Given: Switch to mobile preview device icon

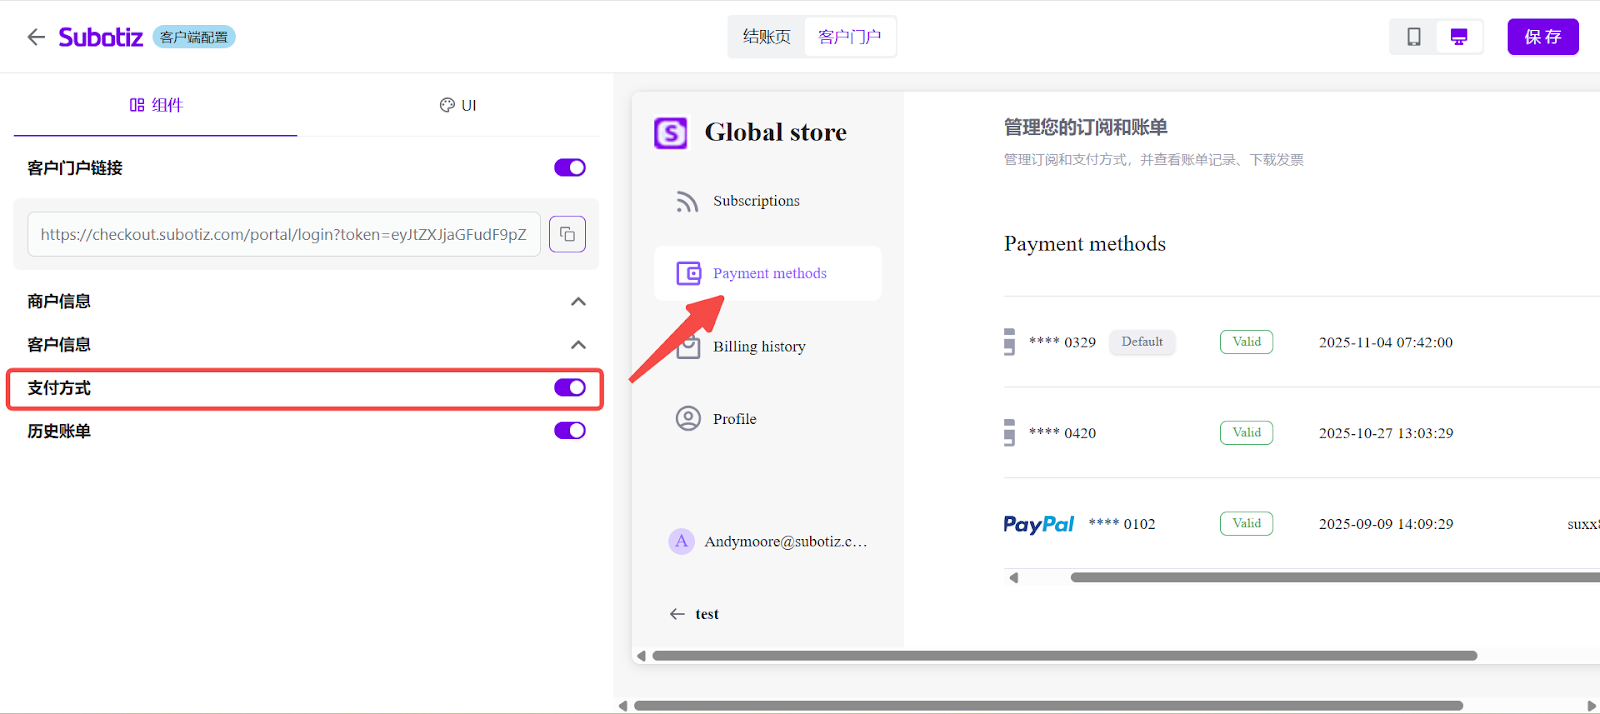Looking at the screenshot, I should point(1413,37).
